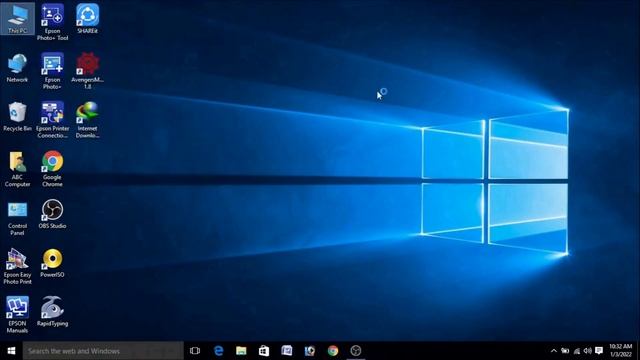The height and width of the screenshot is (360, 640).
Task: Select the ABC Computer user folder
Action: click(x=17, y=169)
